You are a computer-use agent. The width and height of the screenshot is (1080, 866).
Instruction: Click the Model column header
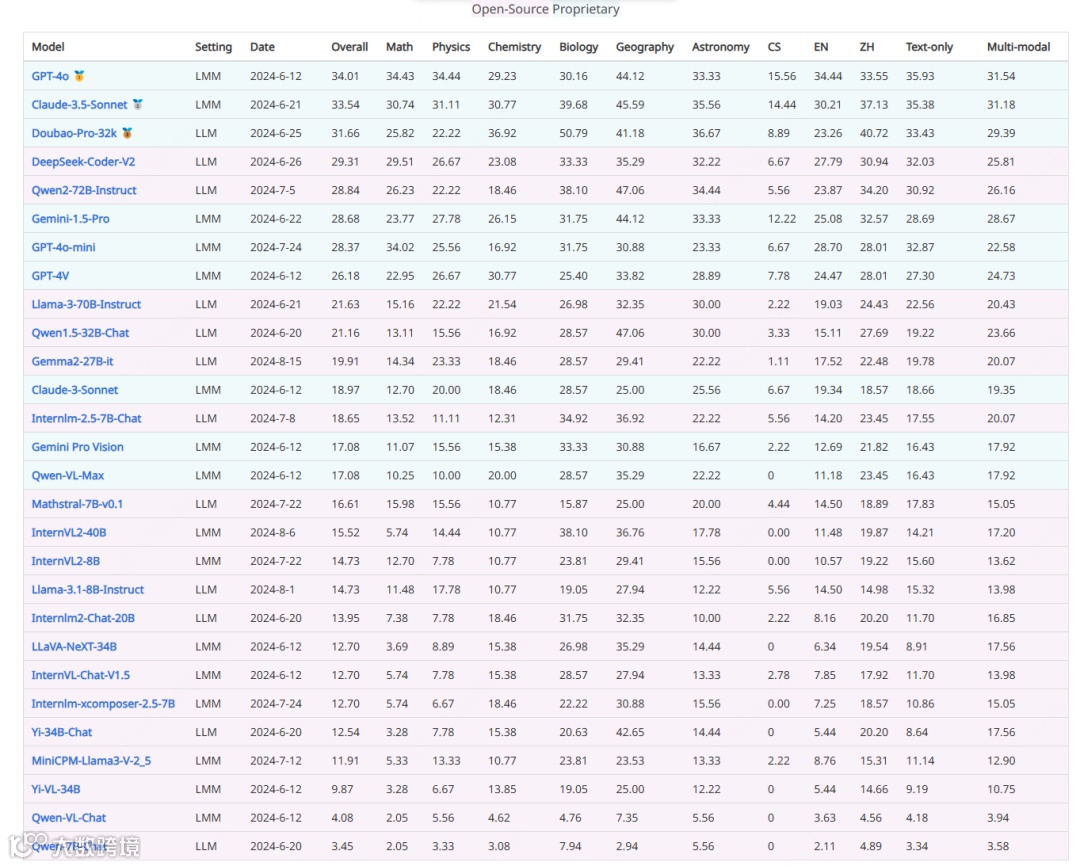click(x=48, y=47)
